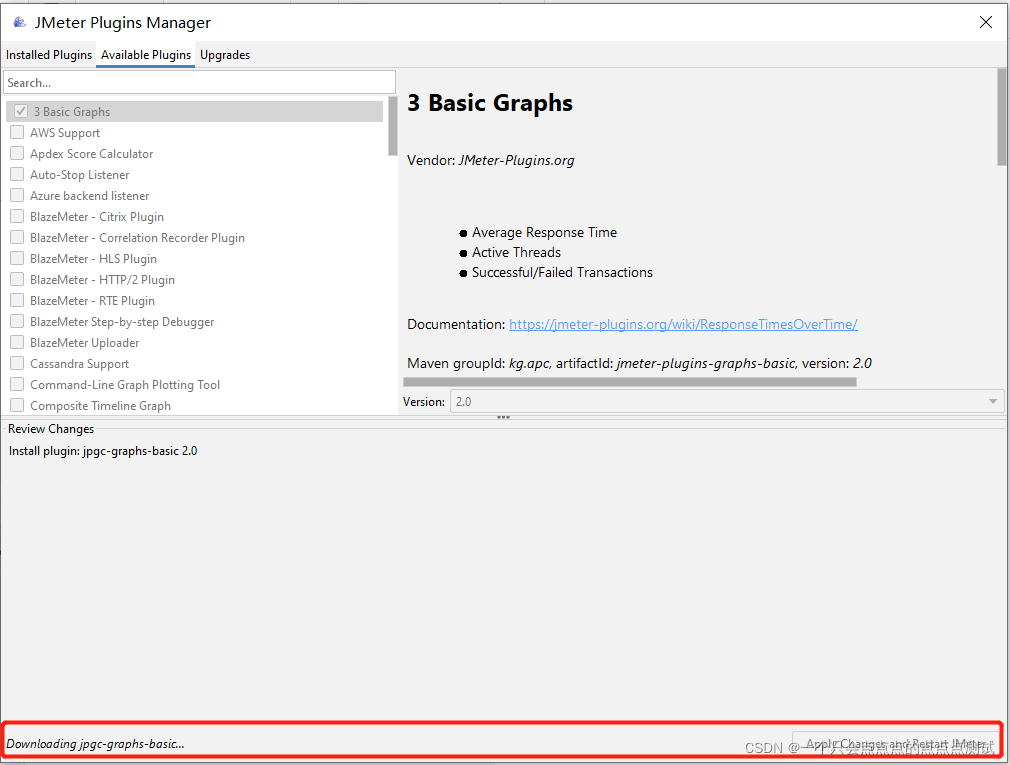Switch to the Available Plugins tab

(146, 55)
